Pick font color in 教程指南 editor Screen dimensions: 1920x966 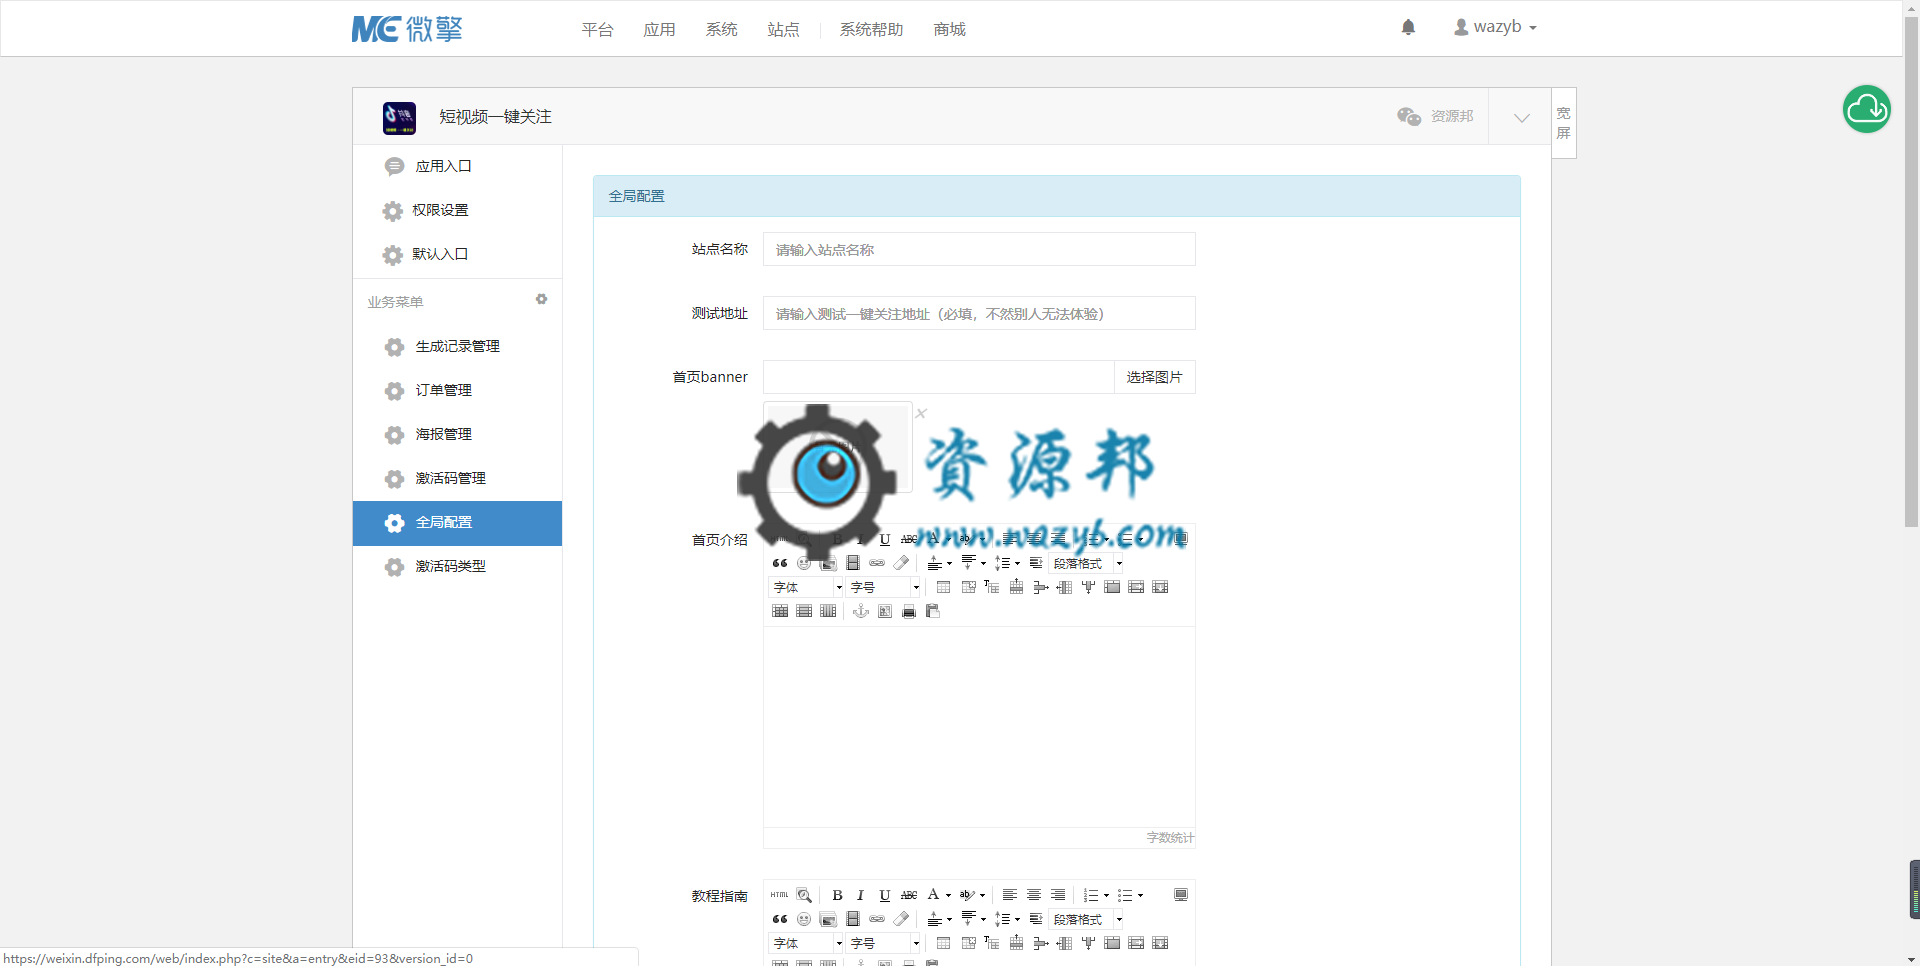coord(938,895)
